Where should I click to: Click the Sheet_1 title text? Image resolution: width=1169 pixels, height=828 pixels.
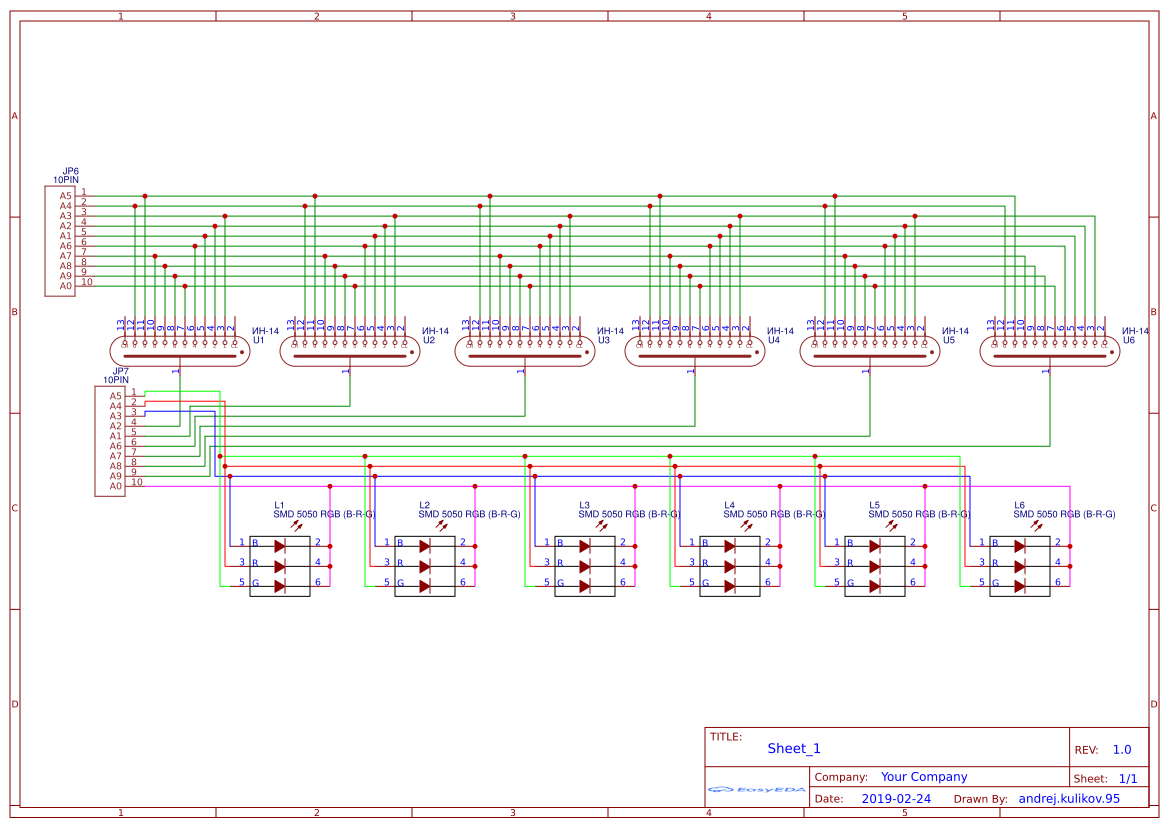pos(794,748)
